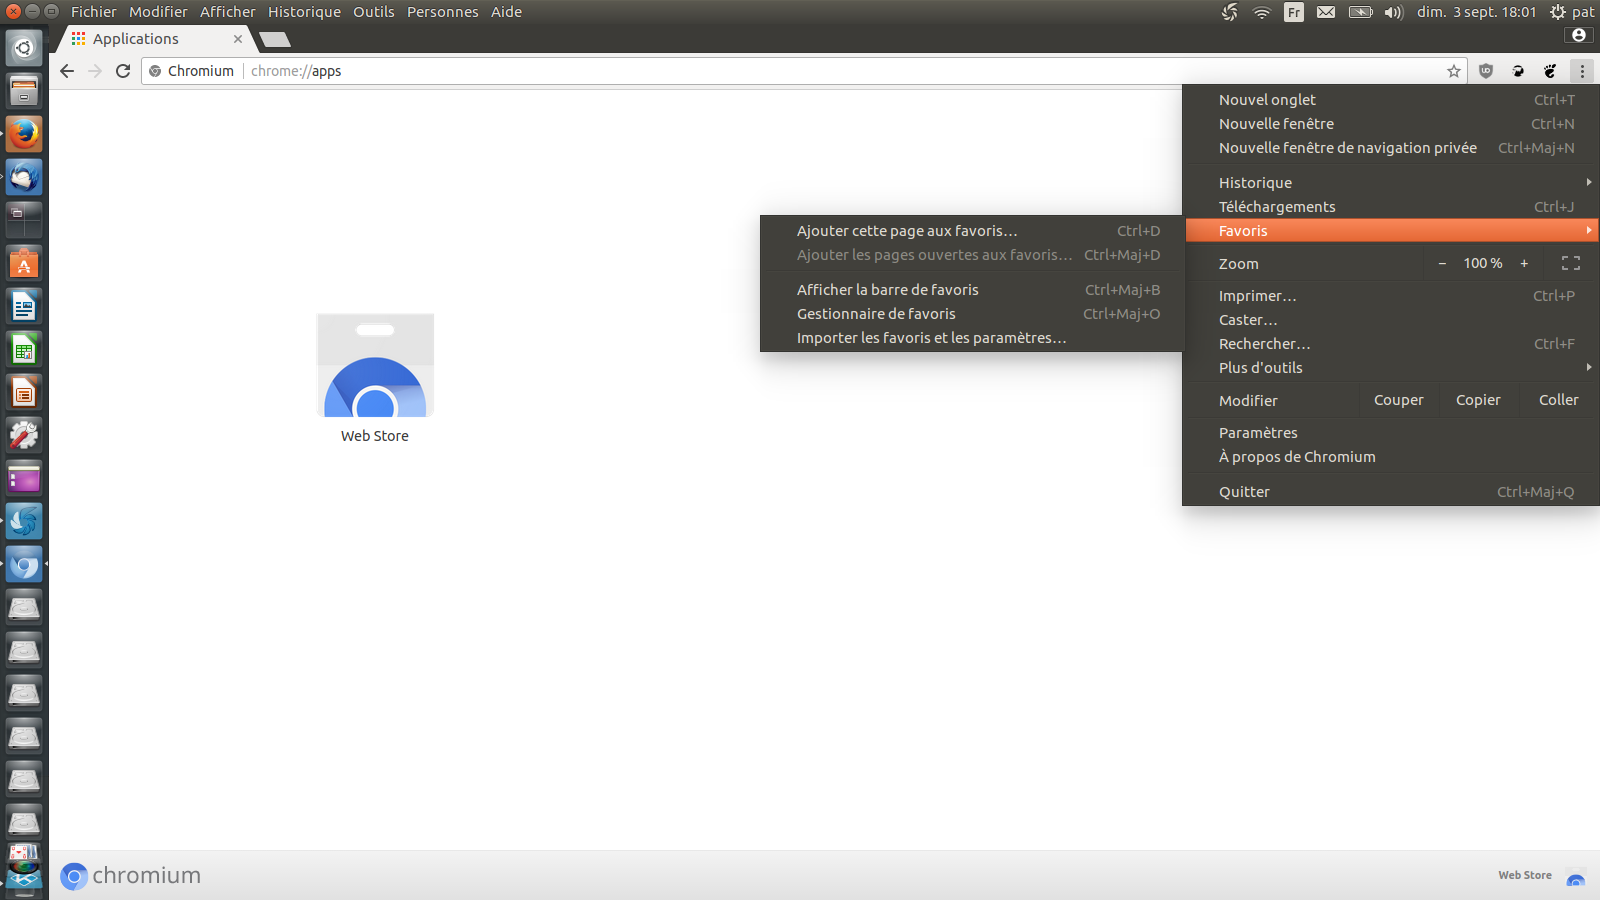Viewport: 1600px width, 900px height.
Task: Launch Firefox from the Ubuntu dock
Action: (24, 134)
